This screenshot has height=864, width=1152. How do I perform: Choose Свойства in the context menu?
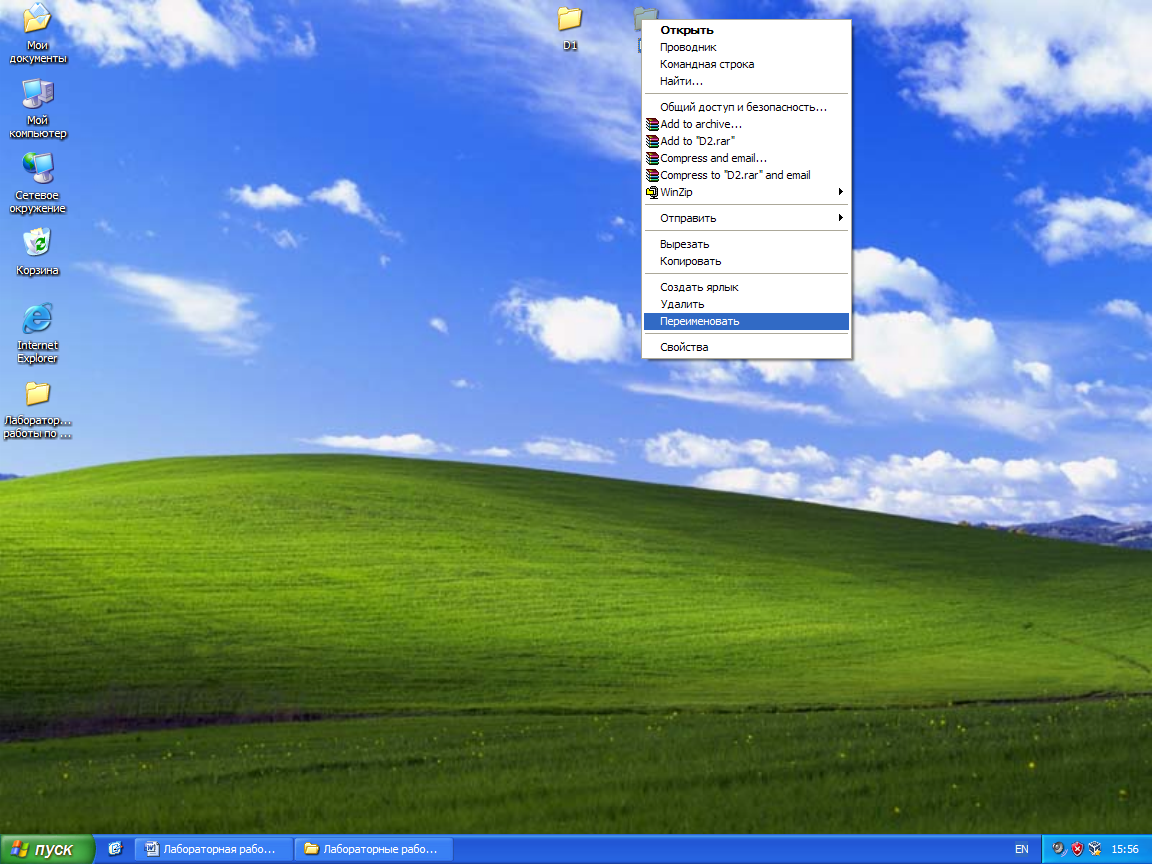coord(746,347)
